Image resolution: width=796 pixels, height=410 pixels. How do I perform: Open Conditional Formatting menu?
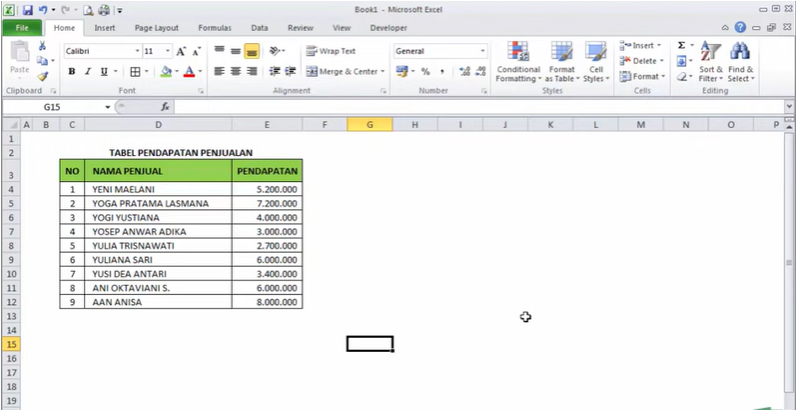[518, 62]
